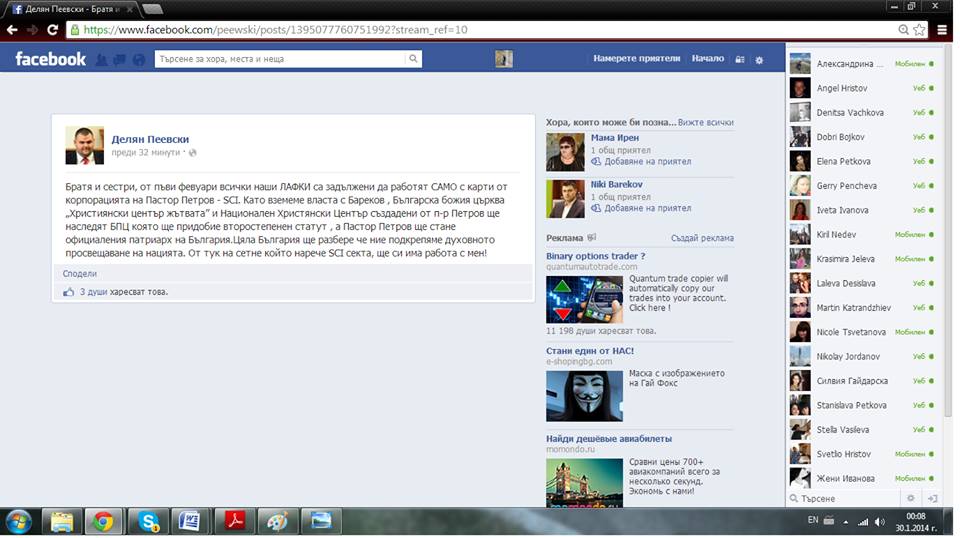Open the new tab button

click(x=152, y=9)
